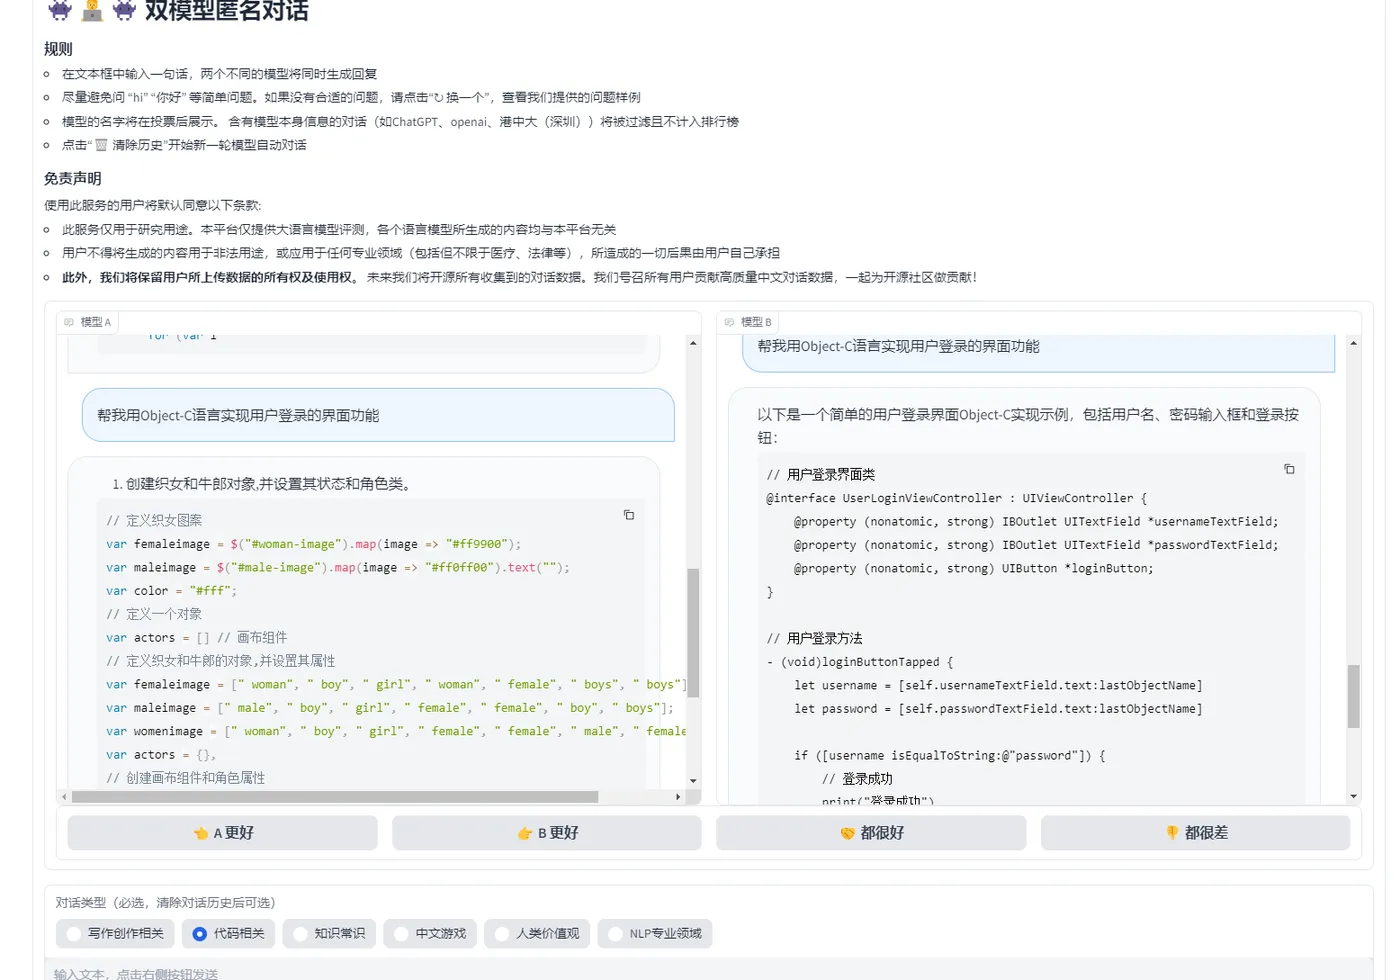Screen dimensions: 1400x980
Task: Click Model A vertical scrollbar thumb
Action: click(x=693, y=632)
